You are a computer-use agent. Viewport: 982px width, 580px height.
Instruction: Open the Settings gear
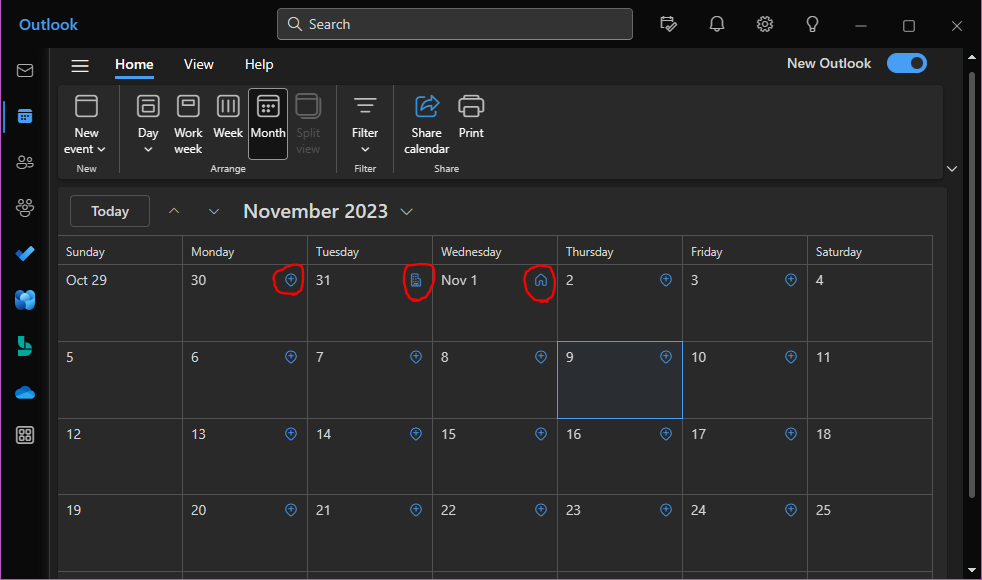point(765,24)
